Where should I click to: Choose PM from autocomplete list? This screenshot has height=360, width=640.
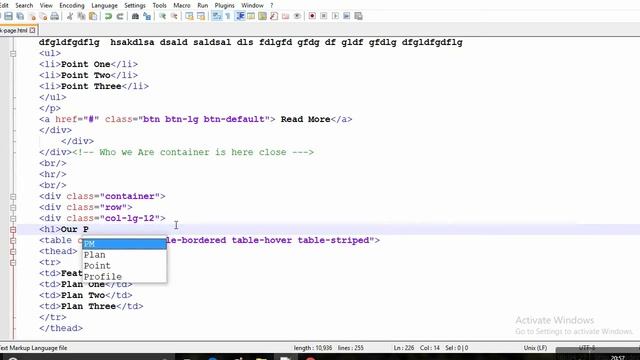click(x=124, y=244)
